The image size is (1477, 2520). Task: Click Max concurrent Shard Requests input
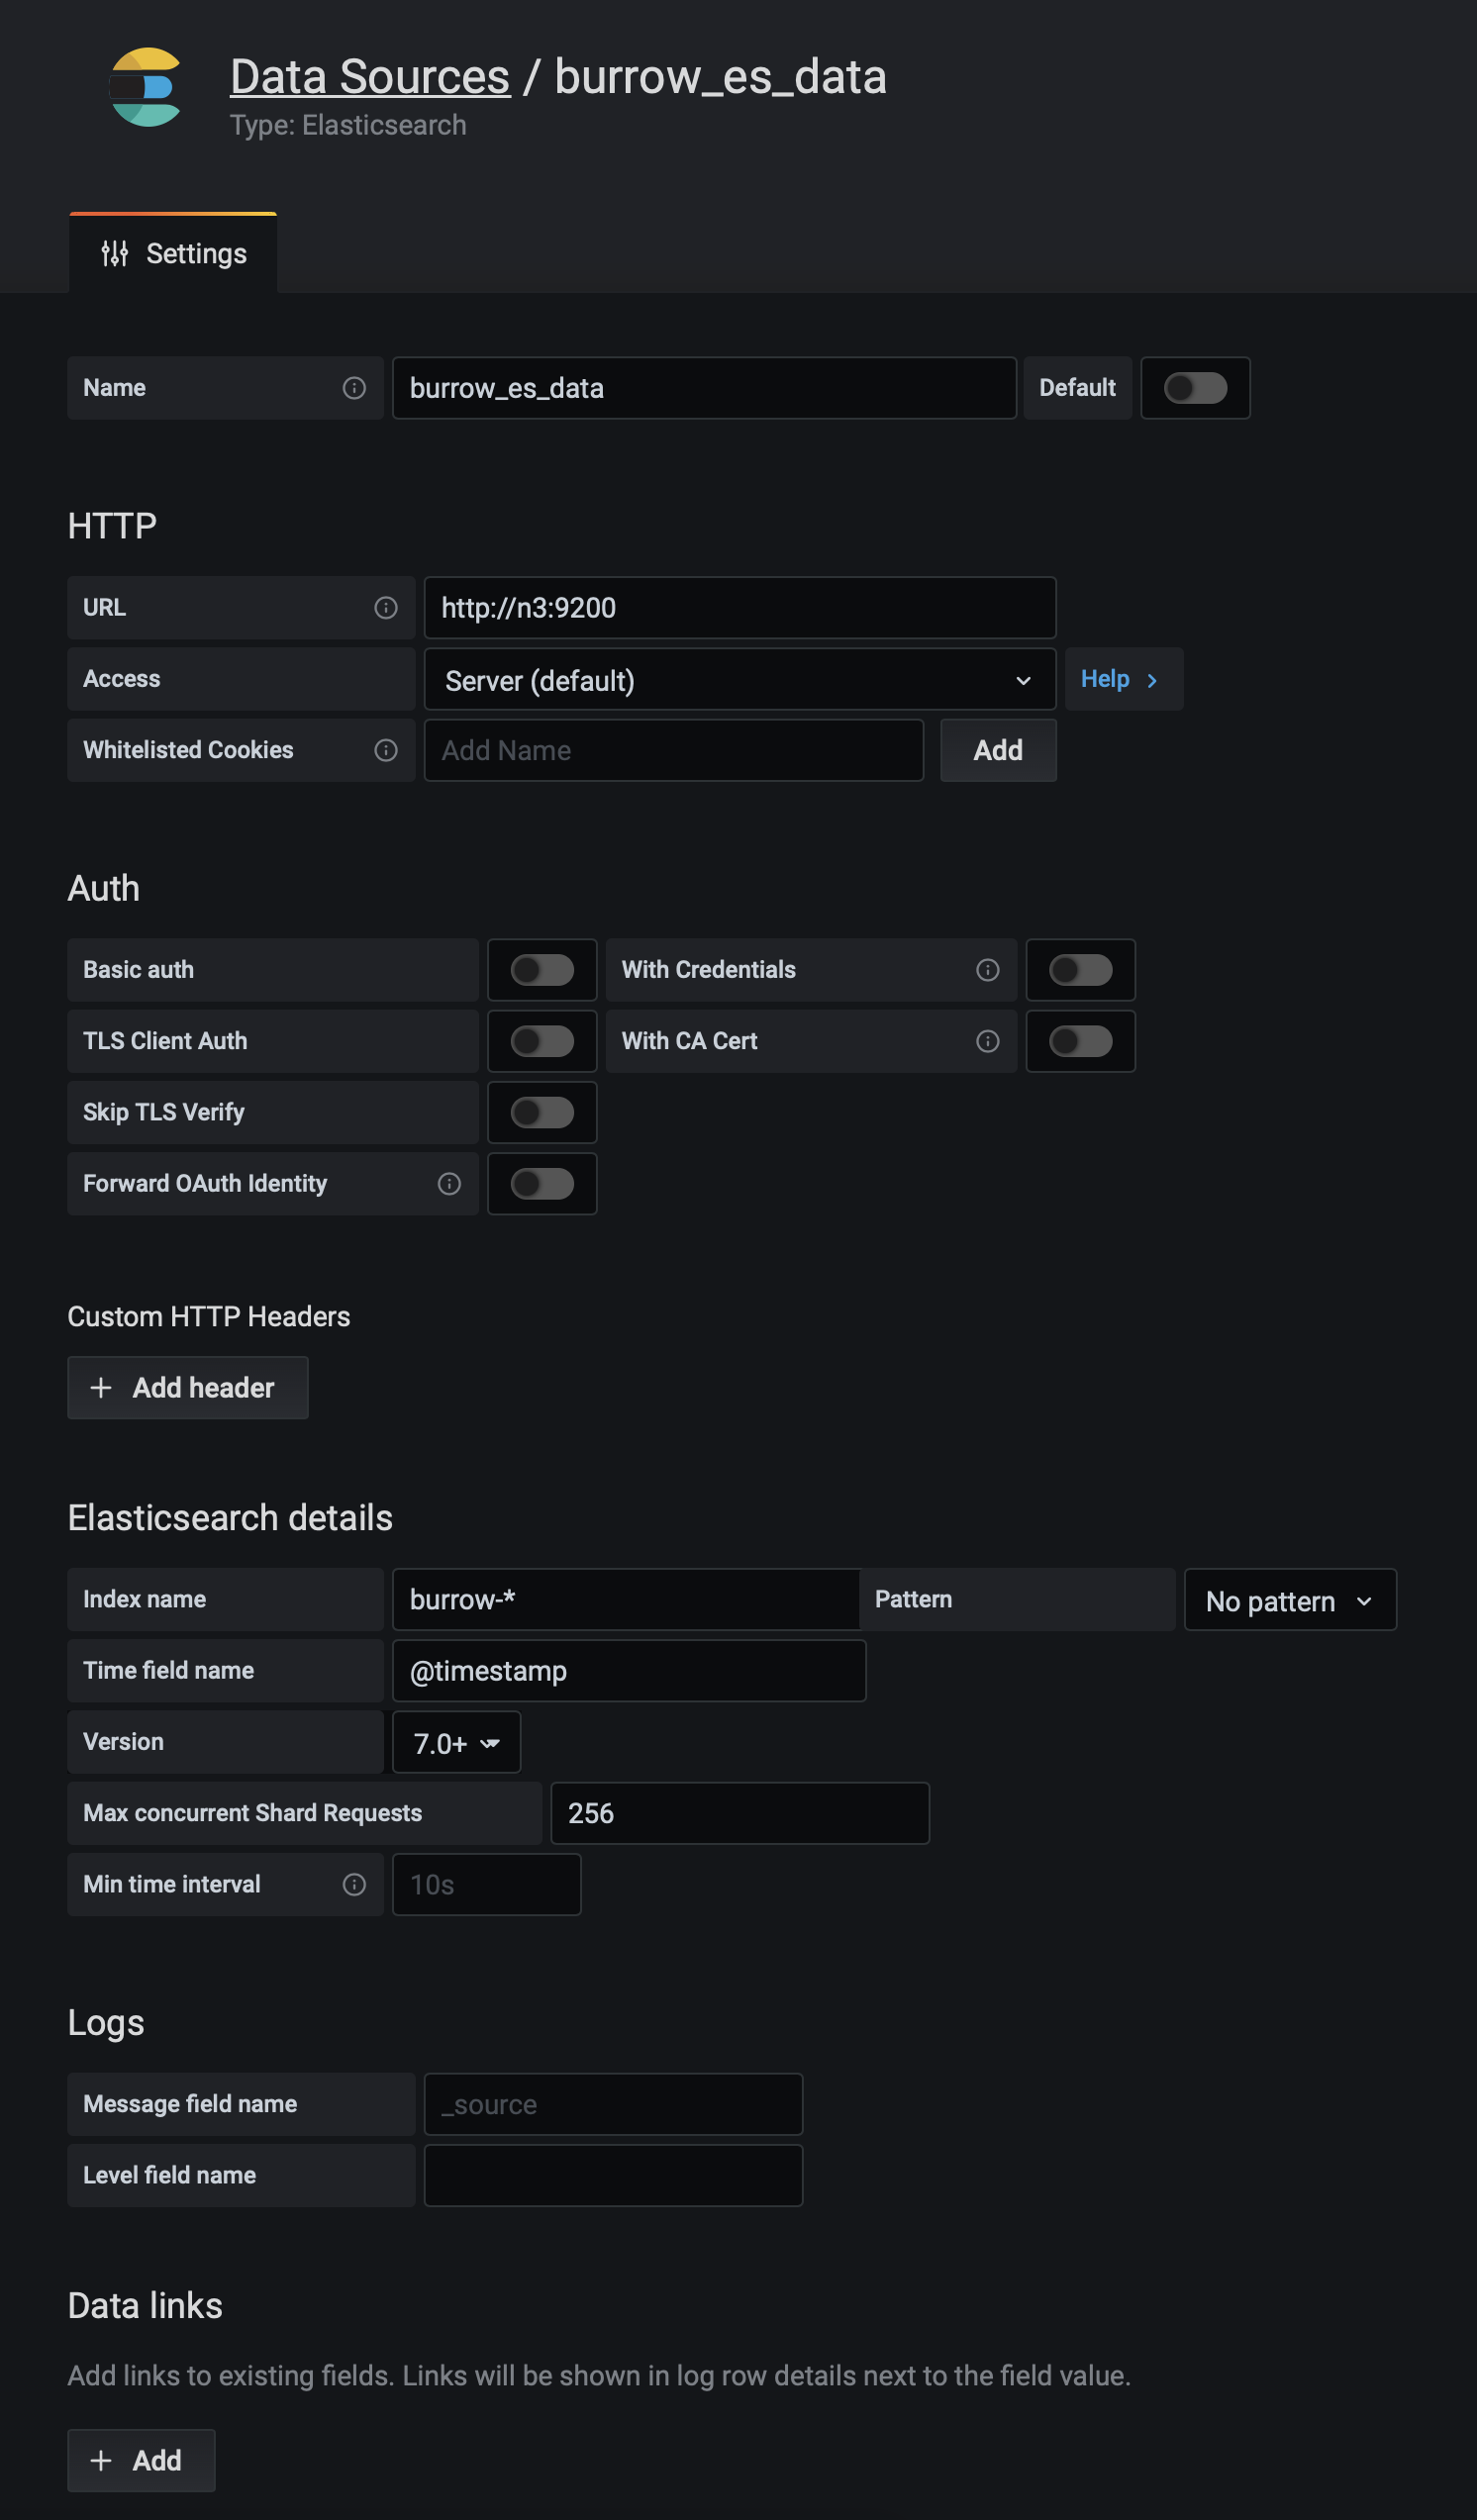pos(740,1814)
